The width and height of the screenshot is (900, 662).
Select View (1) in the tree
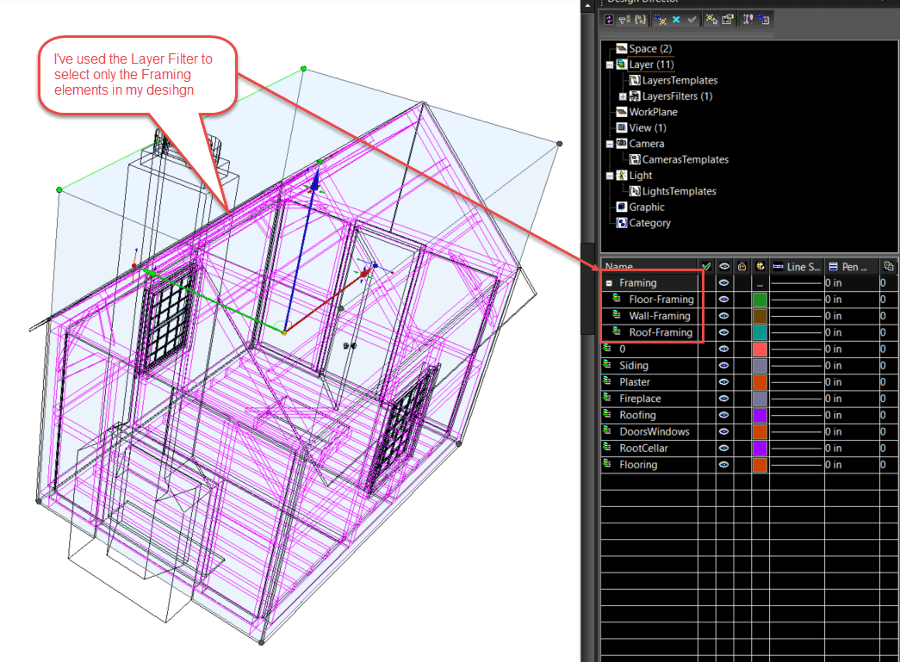(647, 128)
